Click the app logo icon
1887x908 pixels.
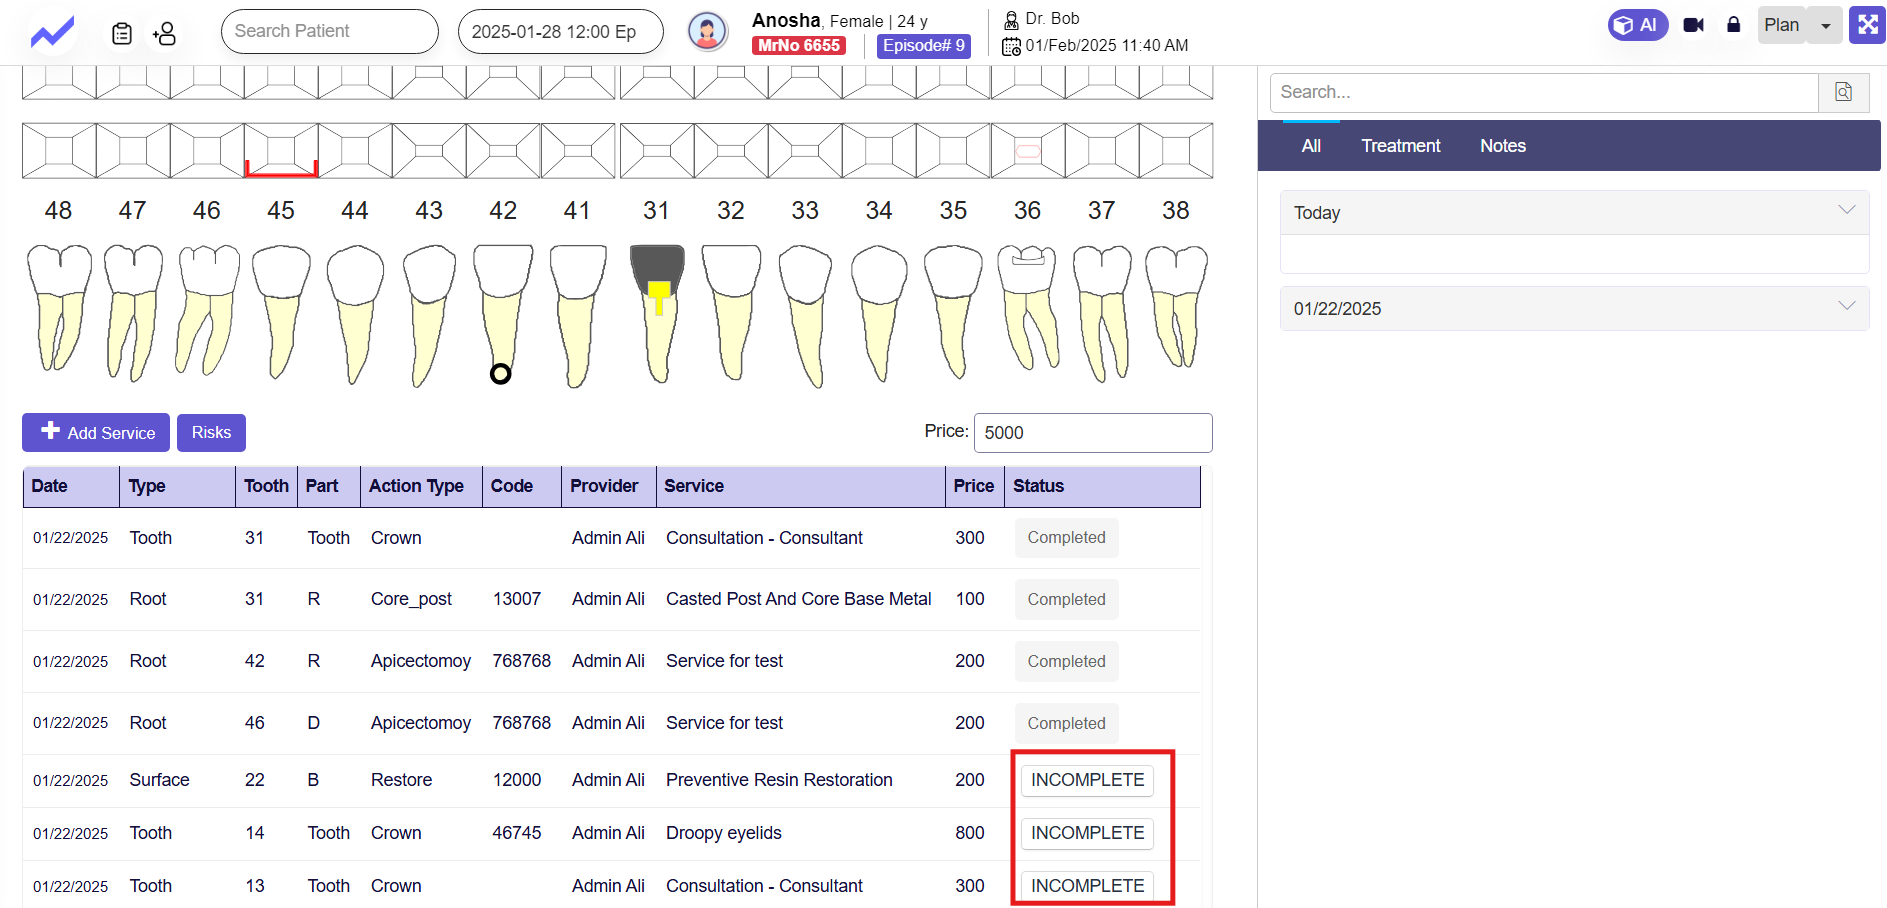pyautogui.click(x=52, y=33)
